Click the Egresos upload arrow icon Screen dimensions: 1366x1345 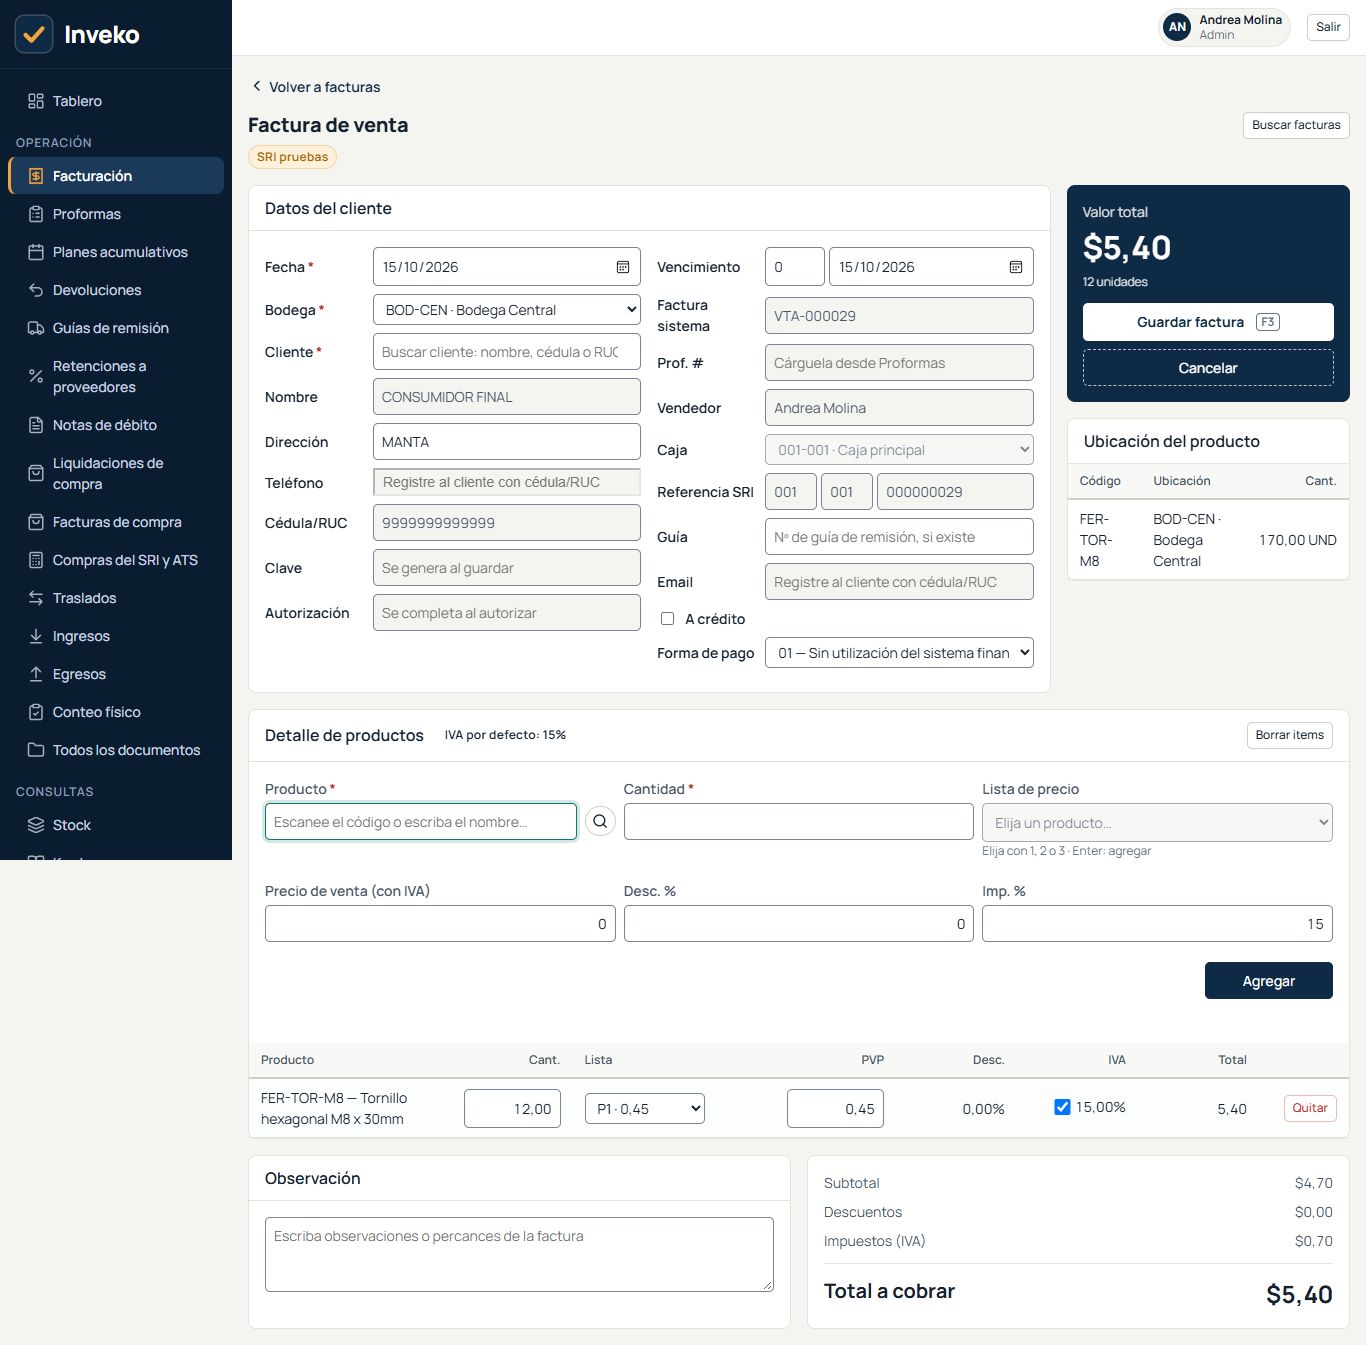pos(36,674)
